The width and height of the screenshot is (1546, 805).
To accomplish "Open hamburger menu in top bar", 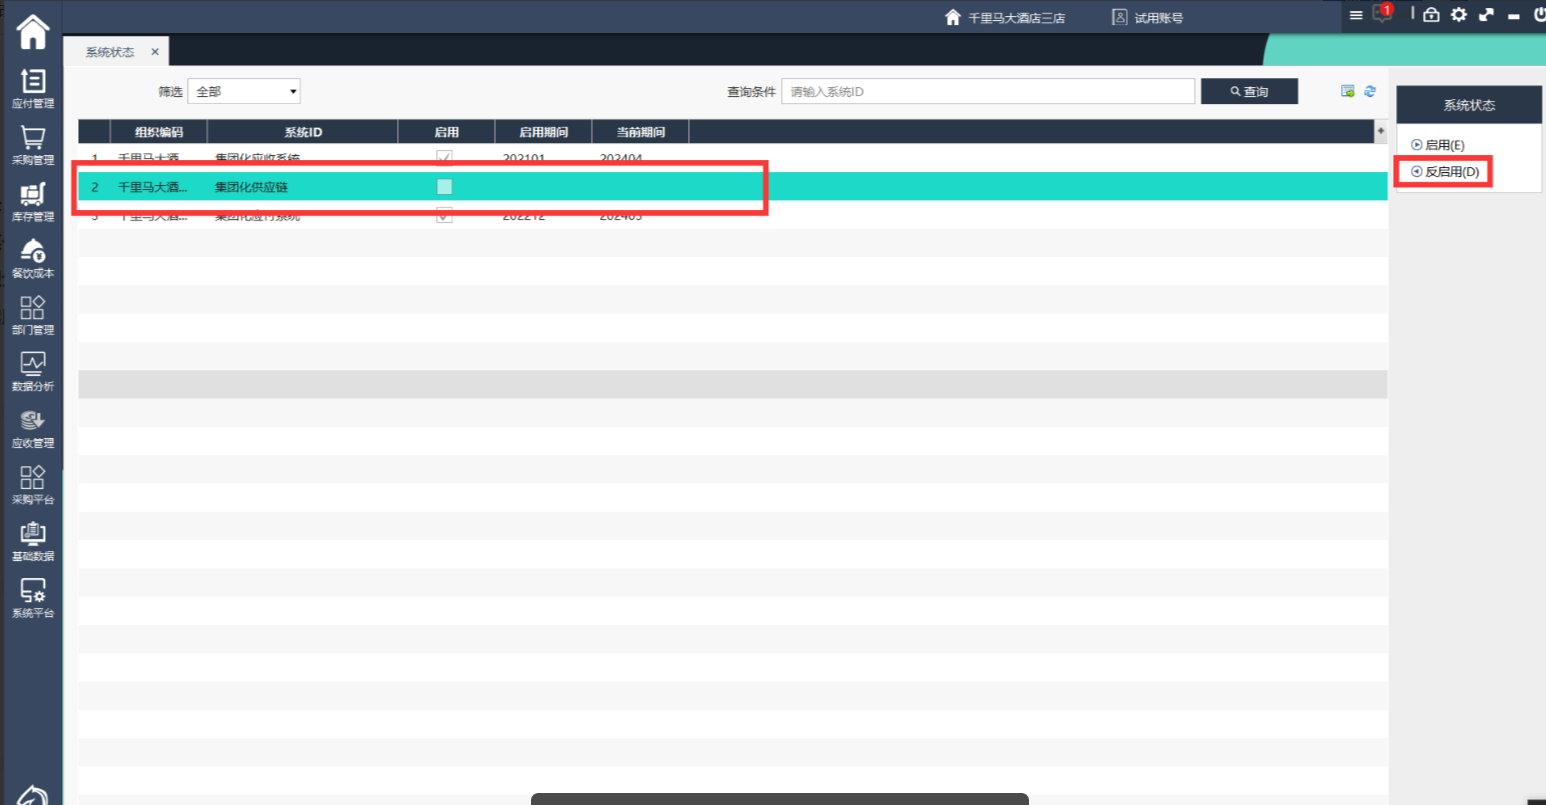I will tap(1356, 15).
